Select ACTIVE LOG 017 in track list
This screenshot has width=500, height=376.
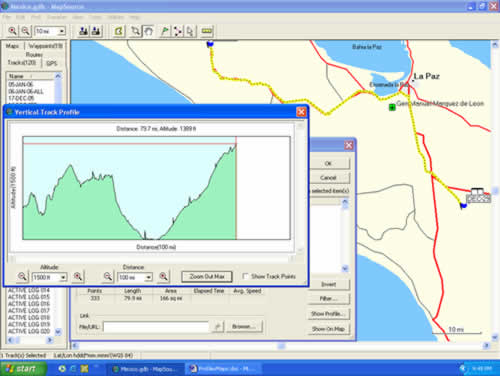29,310
